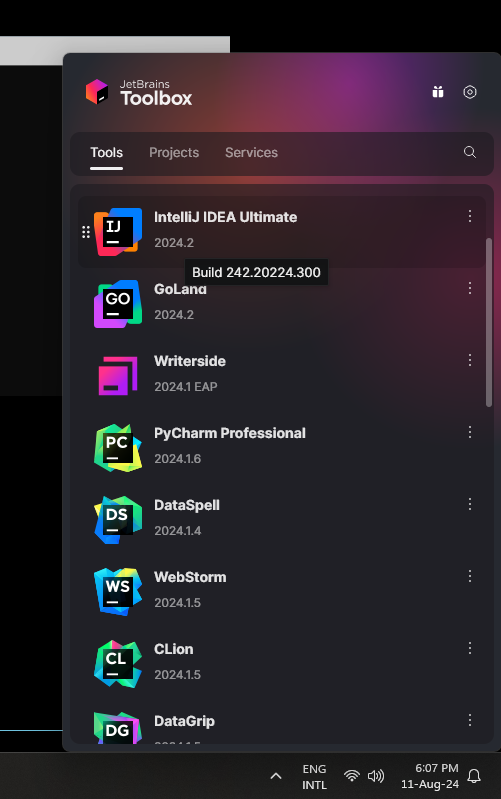Launch IntelliJ IDEA Ultimate from its icon
The height and width of the screenshot is (799, 501).
[118, 232]
